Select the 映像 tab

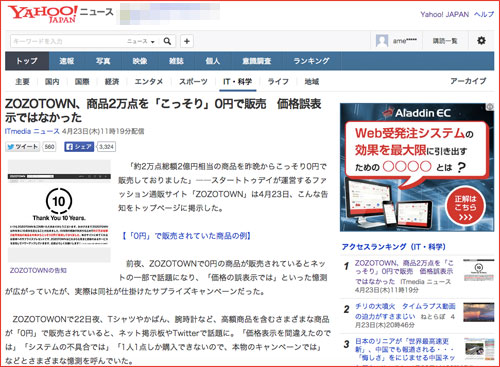click(x=140, y=61)
